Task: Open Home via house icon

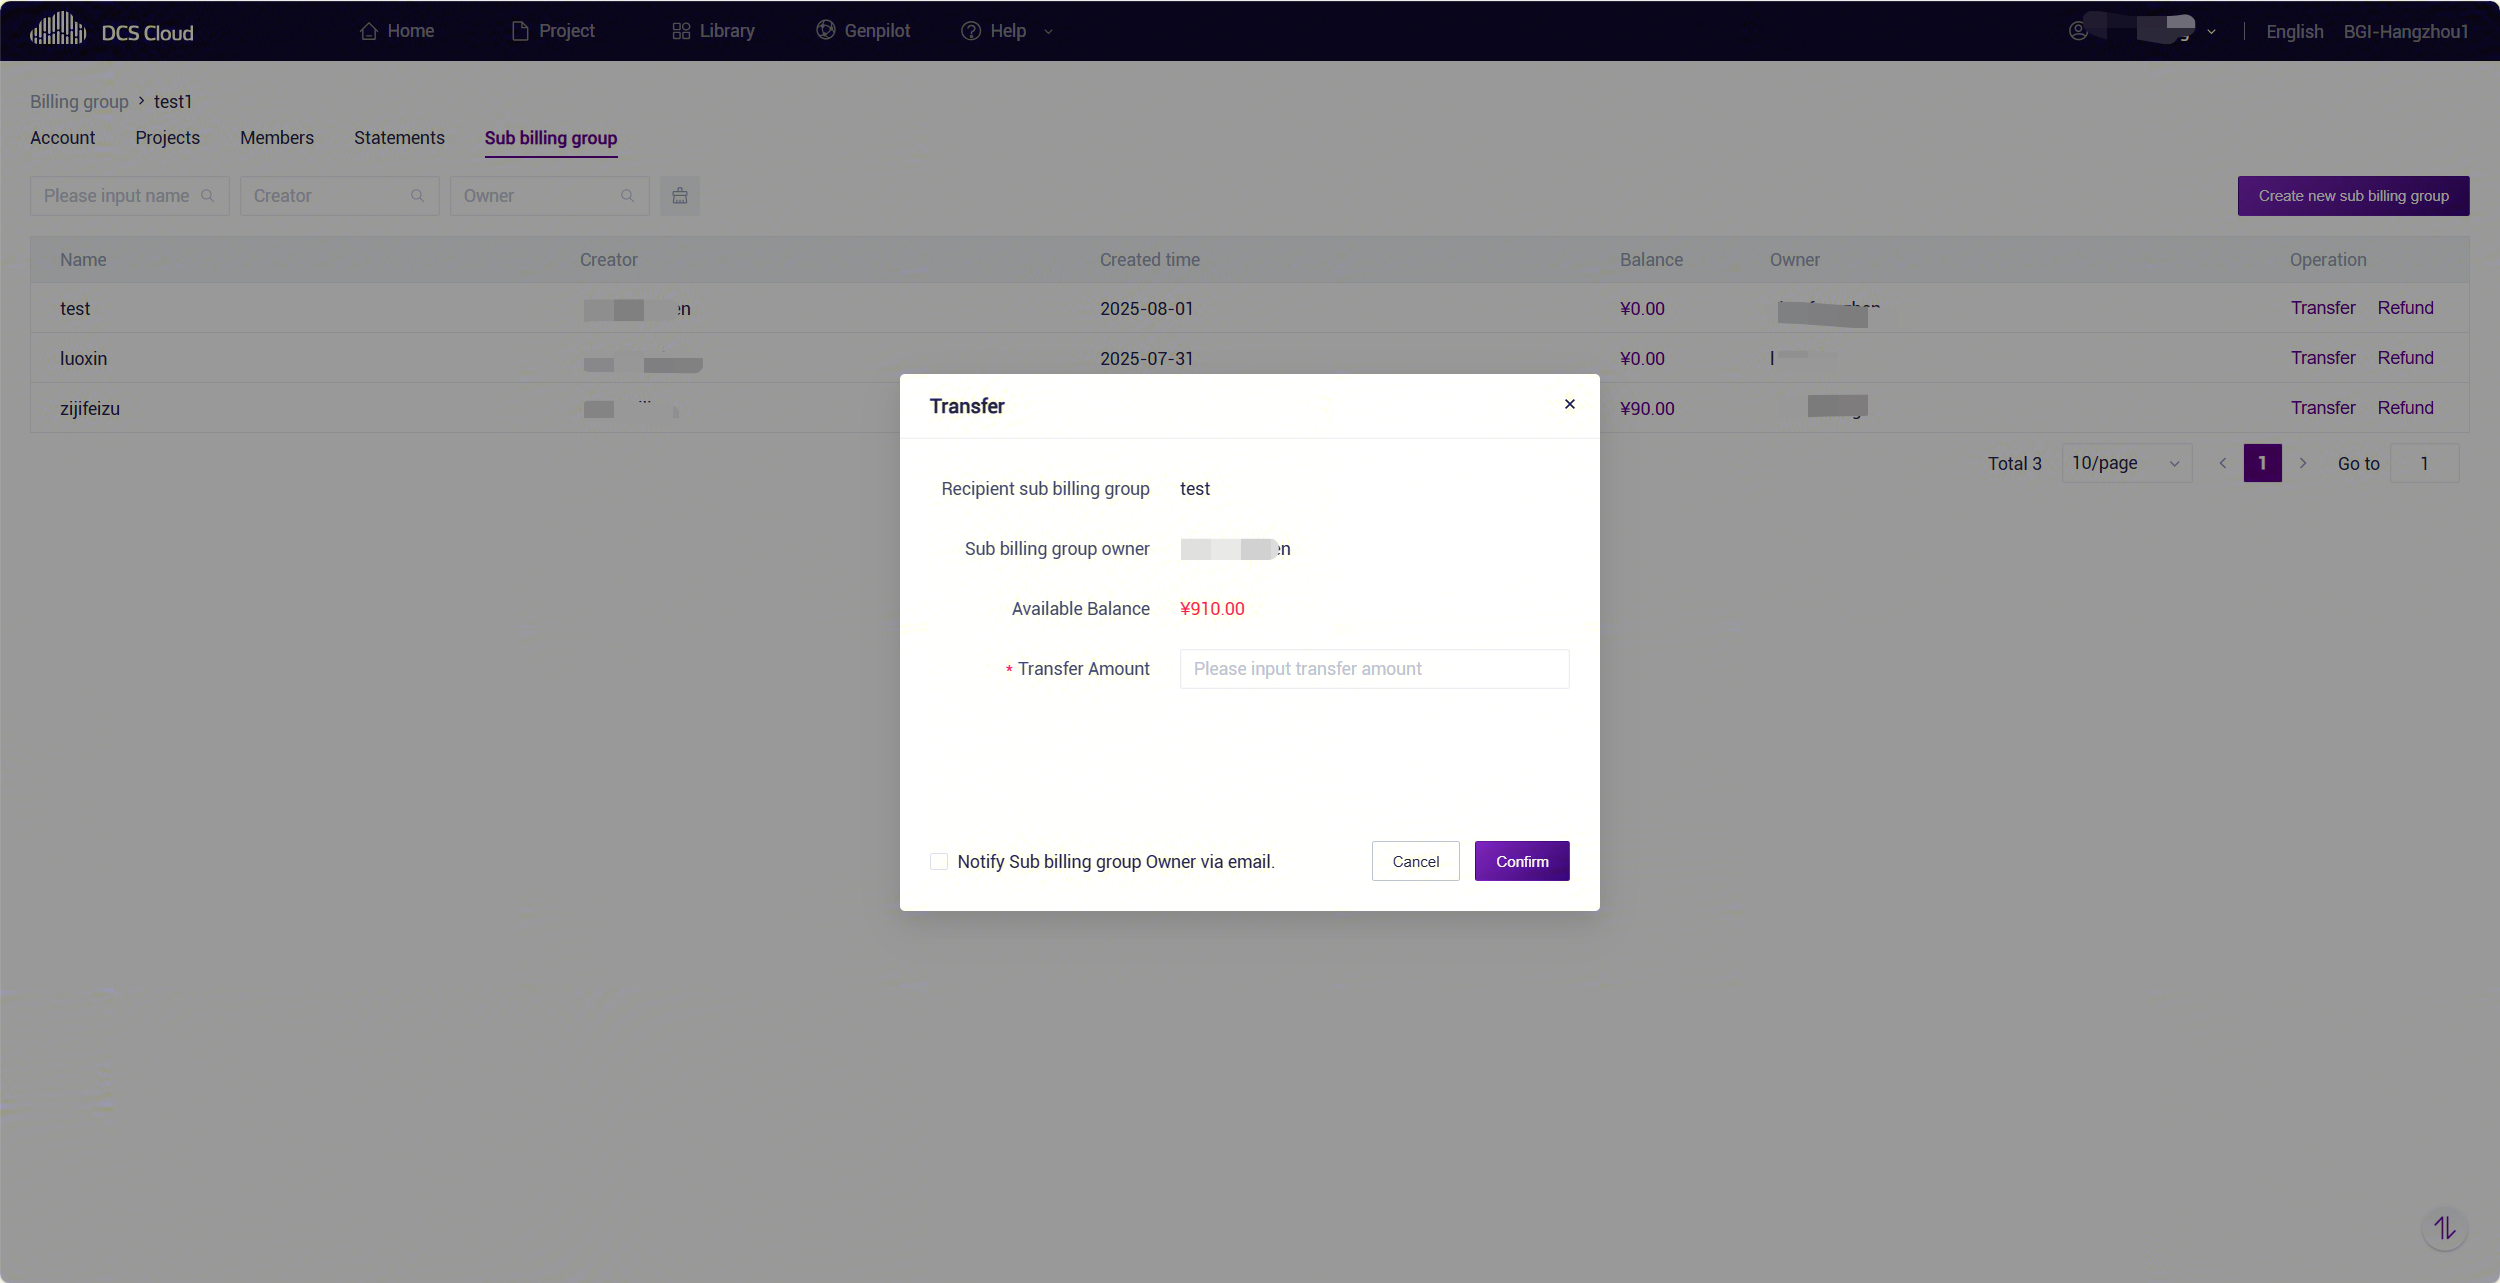Action: pos(369,31)
